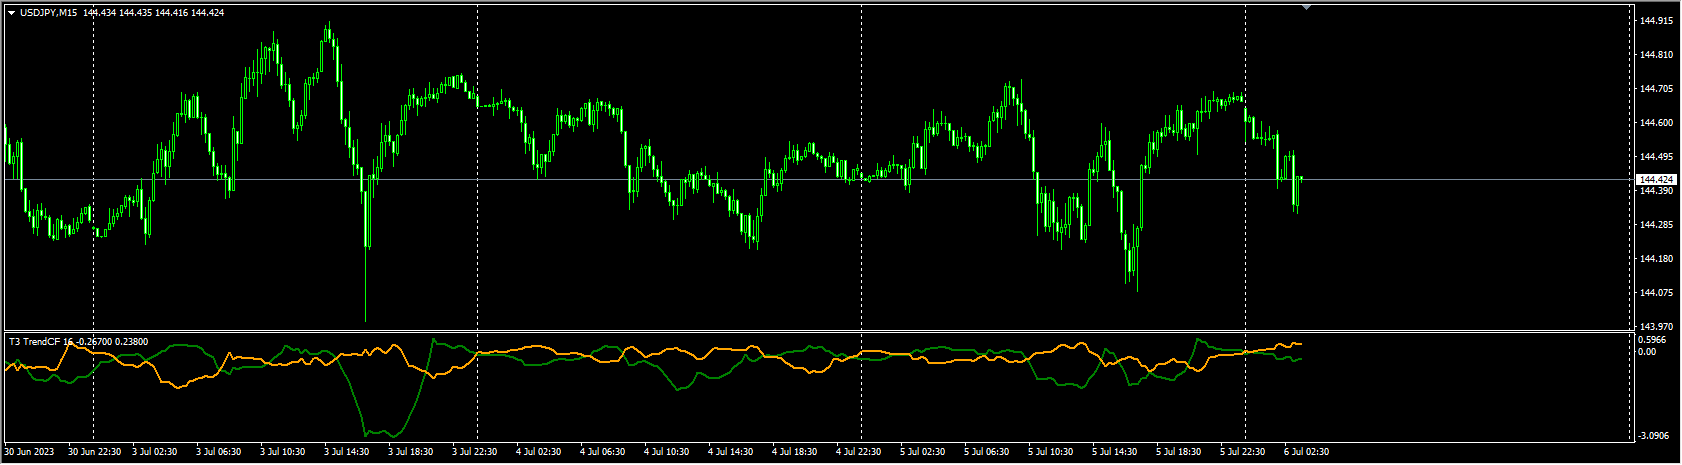Click price axis value 144.285
Image resolution: width=1682 pixels, height=465 pixels.
1657,225
